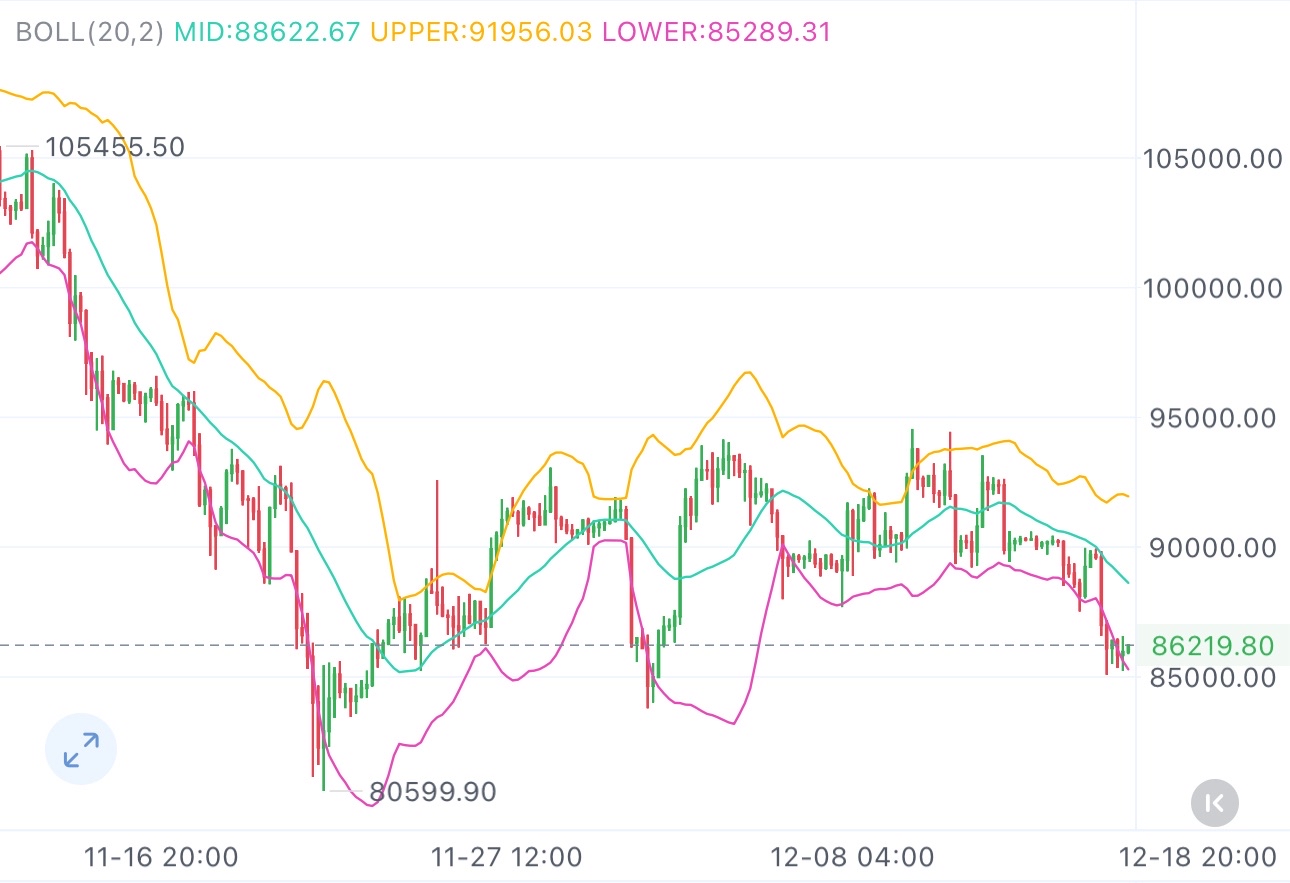Click 11-16 20:00 time axis label
This screenshot has height=883, width=1290.
tap(161, 857)
